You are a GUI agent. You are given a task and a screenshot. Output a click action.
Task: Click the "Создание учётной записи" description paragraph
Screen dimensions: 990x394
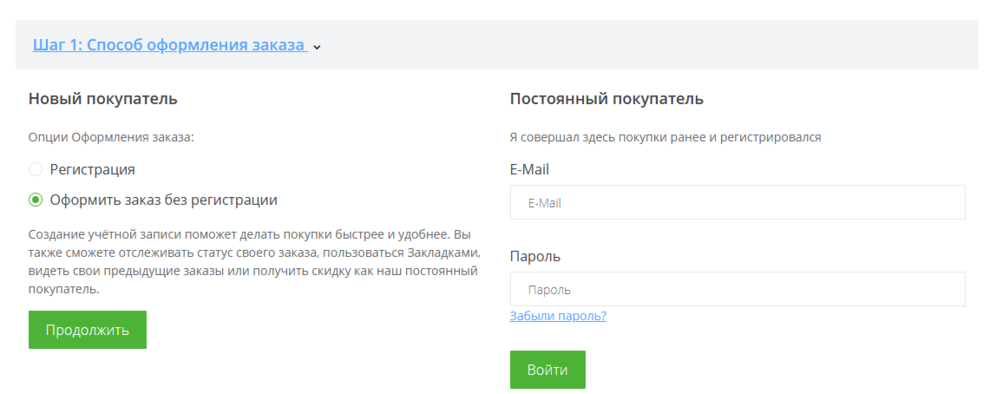coord(255,262)
